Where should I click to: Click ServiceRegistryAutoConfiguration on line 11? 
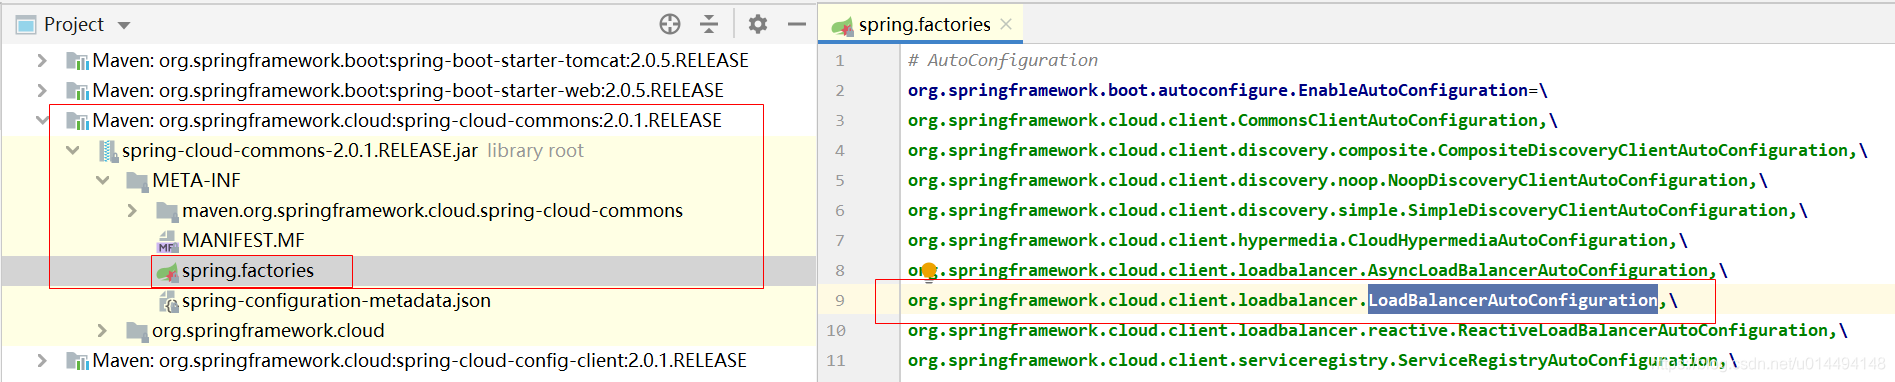click(x=1558, y=360)
